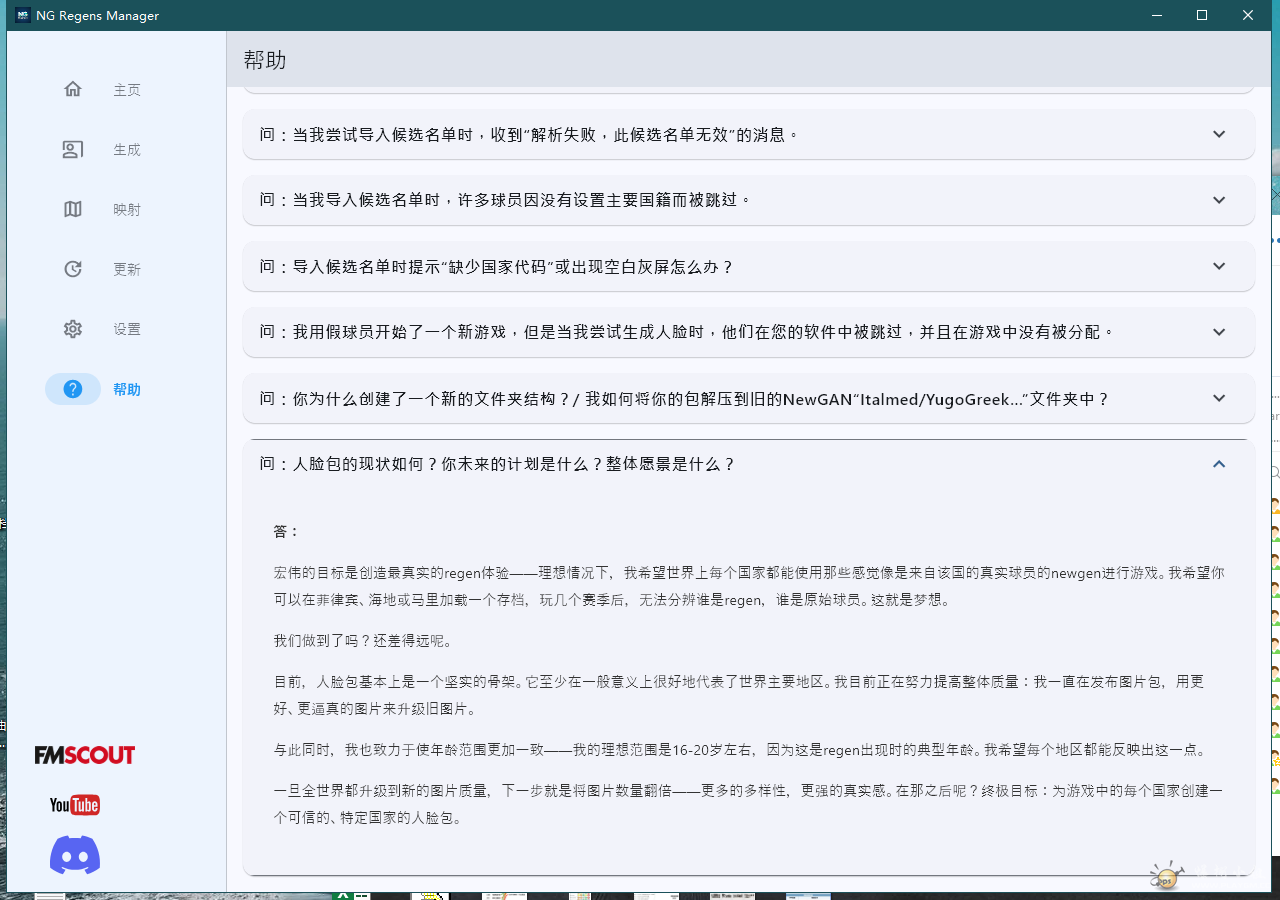Open the FMSCOUT logo link

pos(85,755)
